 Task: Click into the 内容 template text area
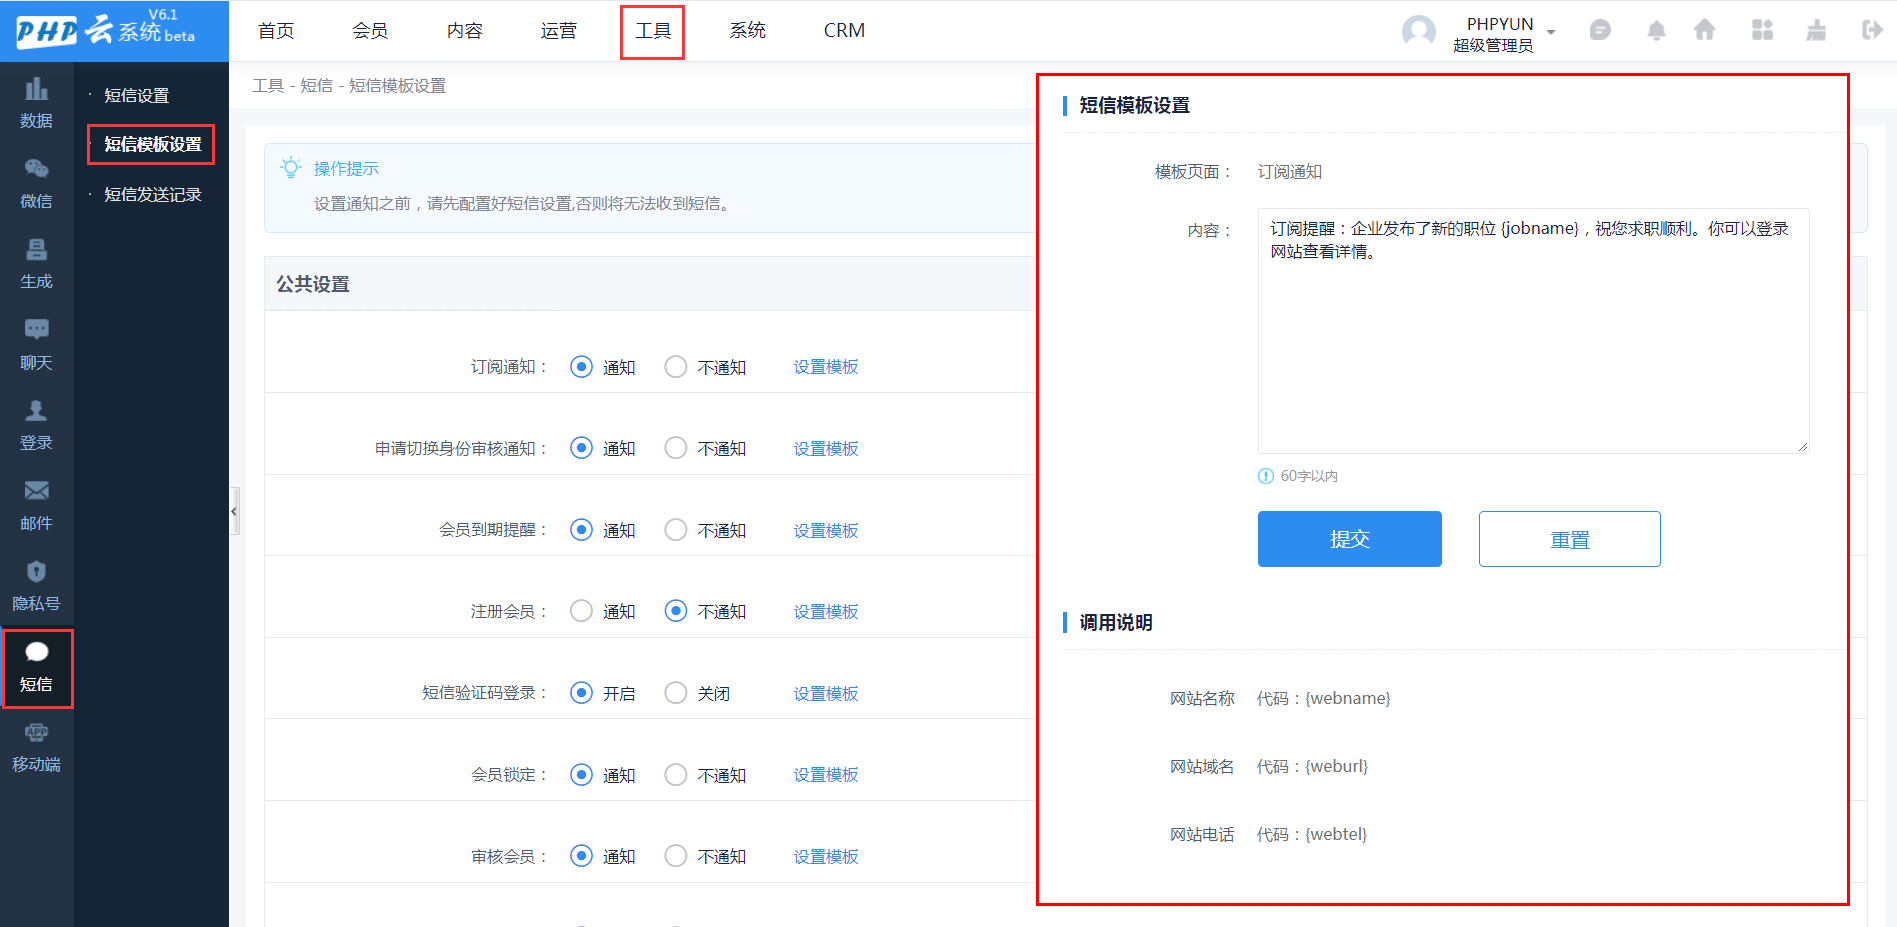[1534, 331]
